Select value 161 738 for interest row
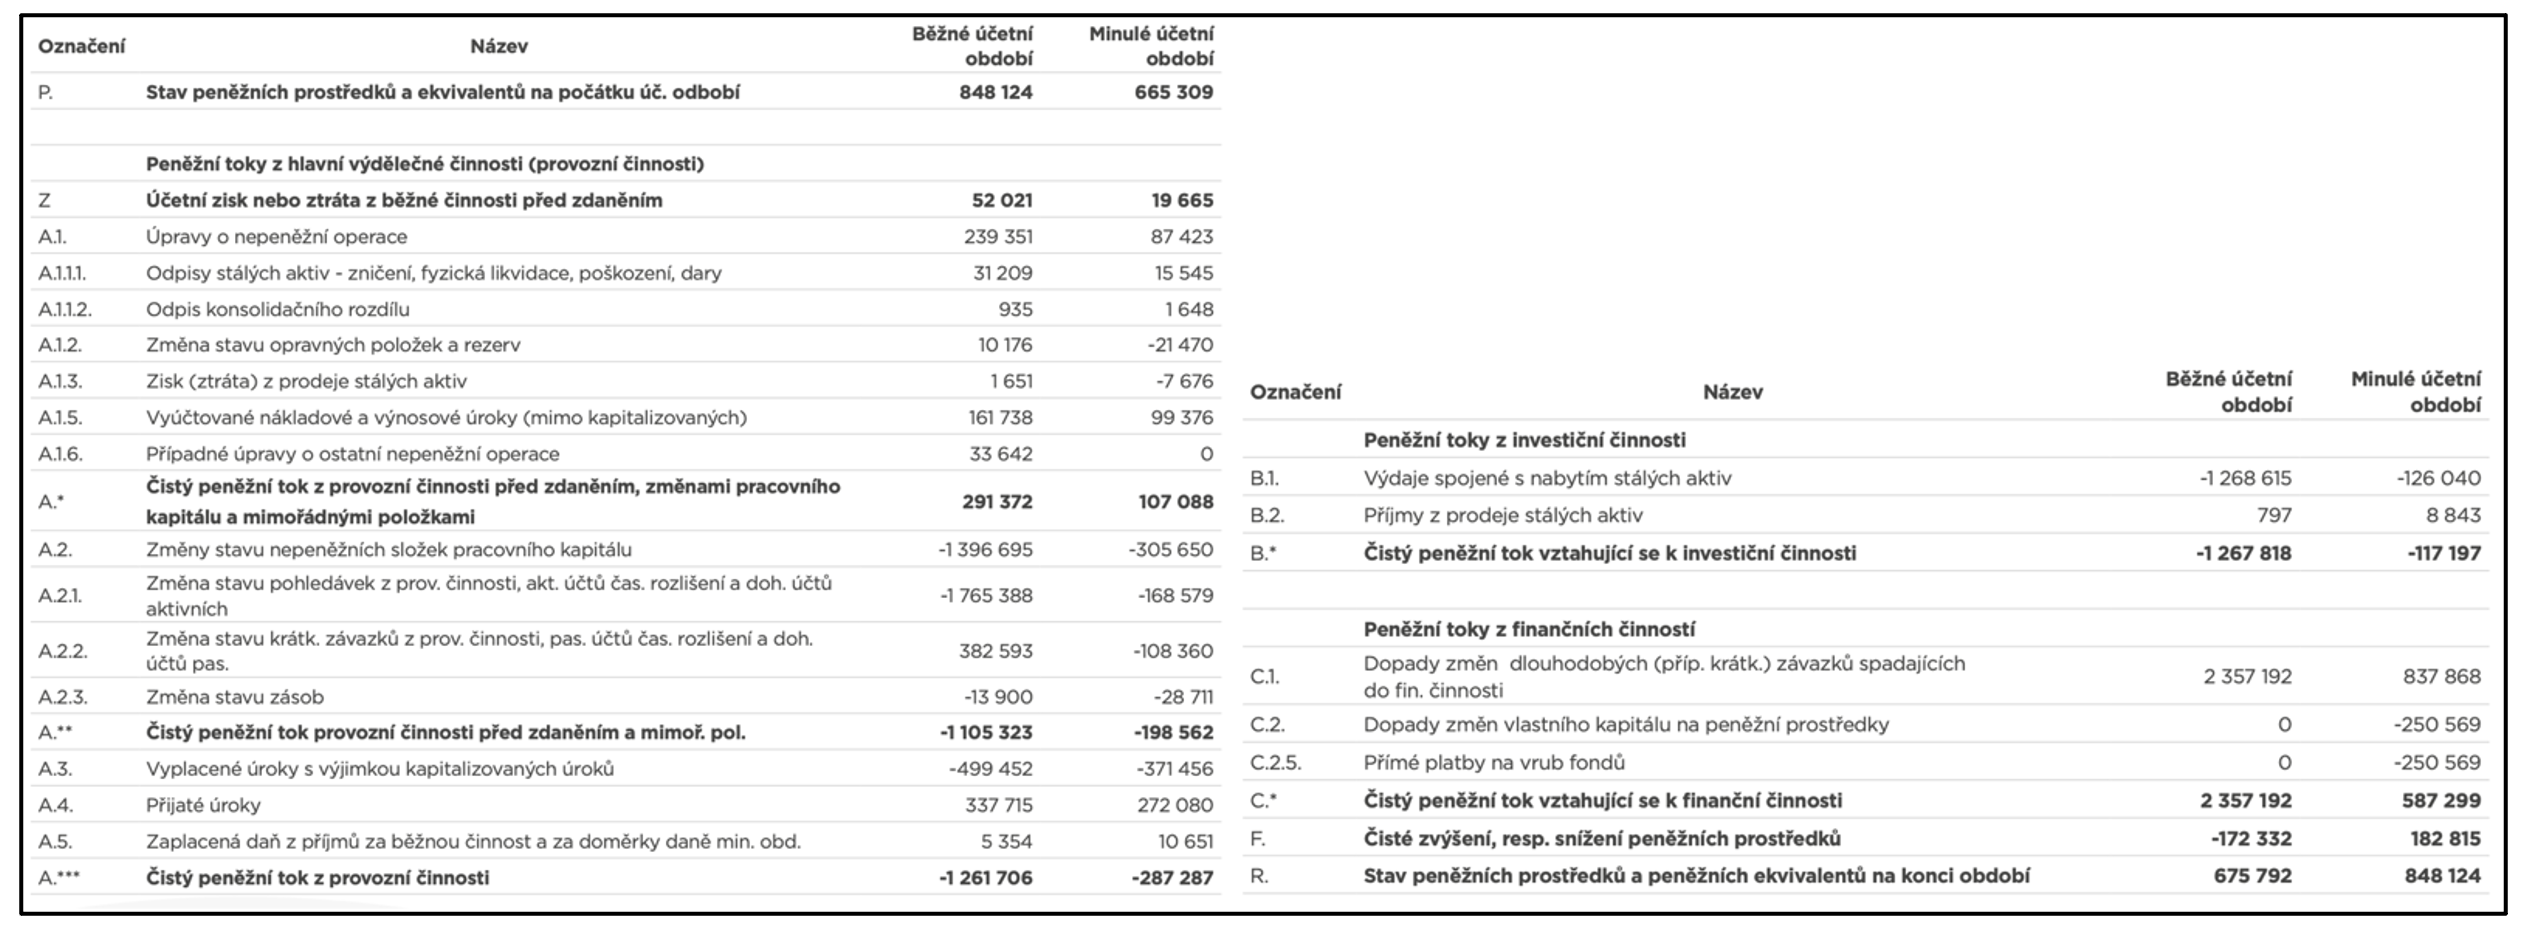This screenshot has width=2534, height=938. click(1000, 417)
